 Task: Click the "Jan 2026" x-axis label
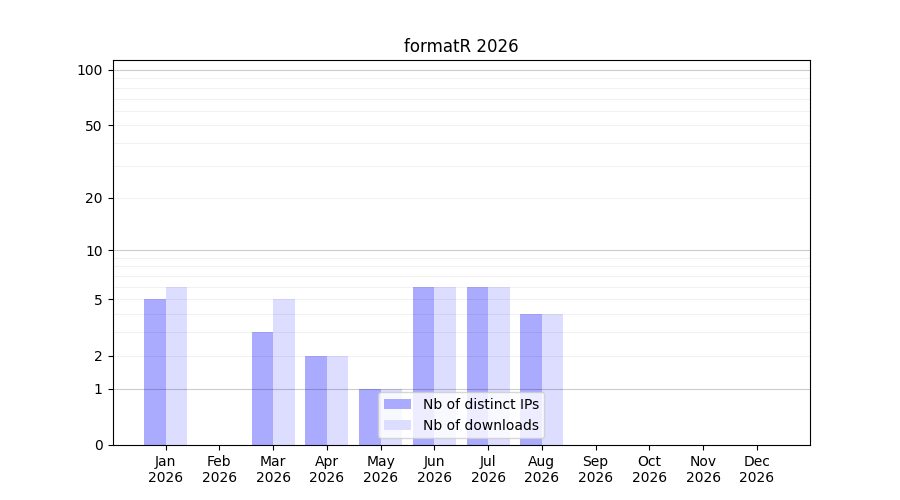pyautogui.click(x=165, y=469)
